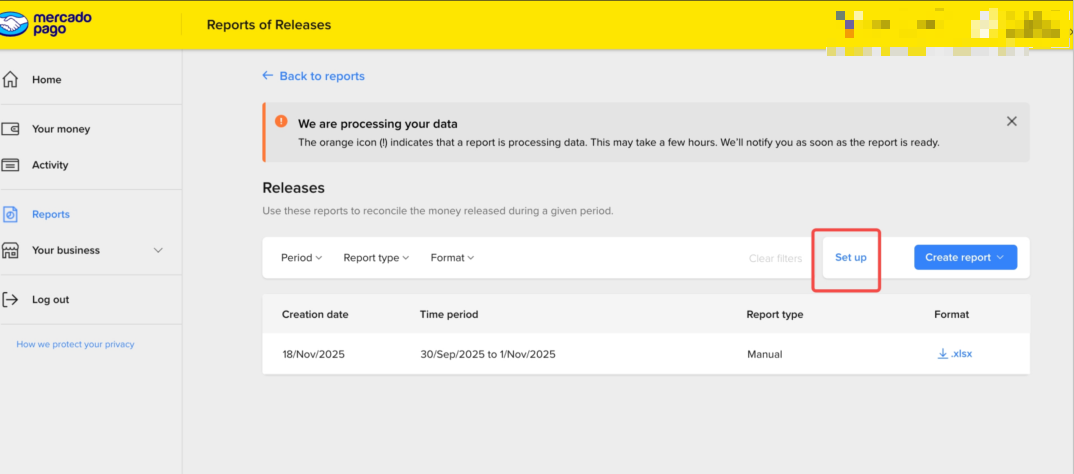This screenshot has width=1074, height=474.
Task: Open the Period filter dropdown
Action: [301, 258]
